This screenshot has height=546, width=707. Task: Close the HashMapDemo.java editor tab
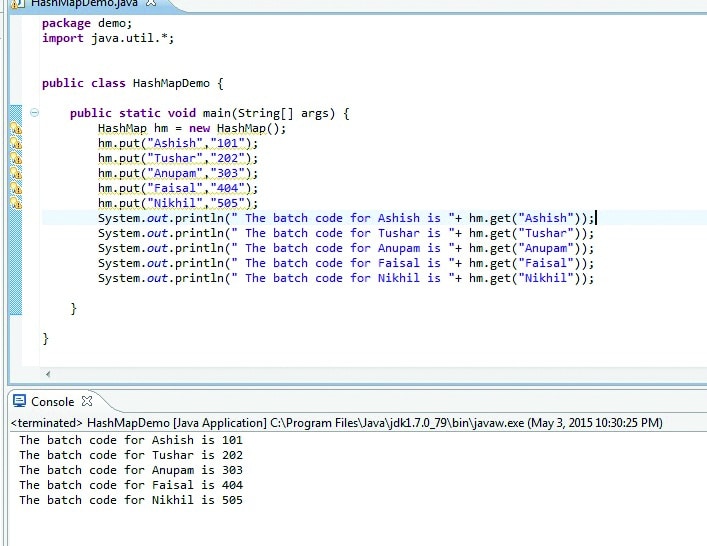tap(150, 4)
